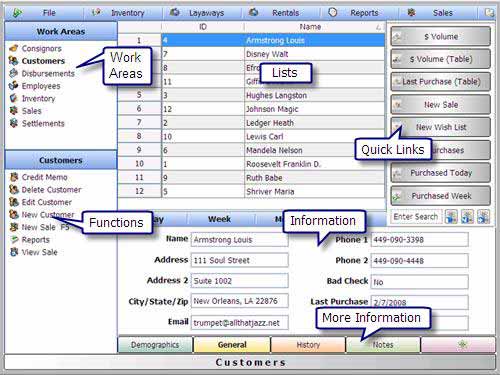Click the Phone 2 field
The width and height of the screenshot is (500, 375).
(x=419, y=261)
